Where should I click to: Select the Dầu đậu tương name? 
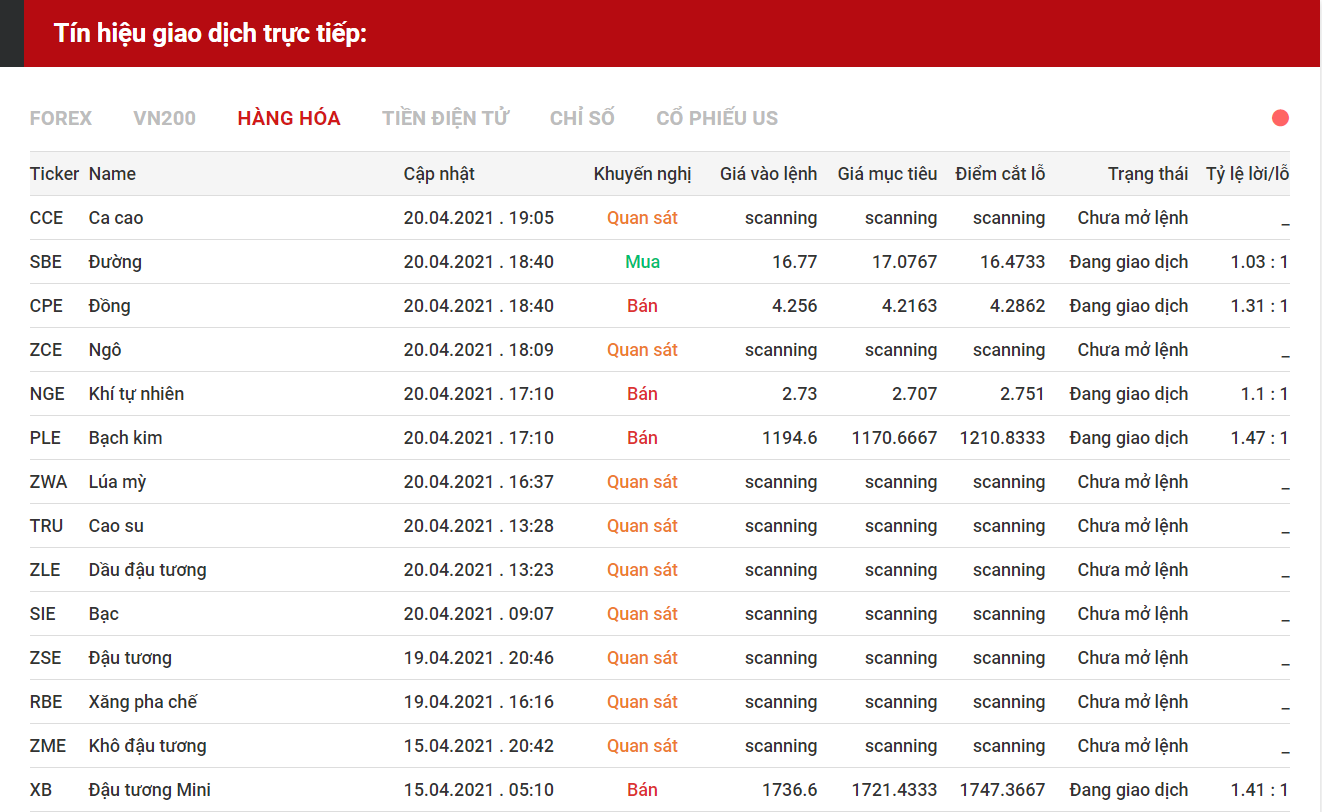pos(148,570)
